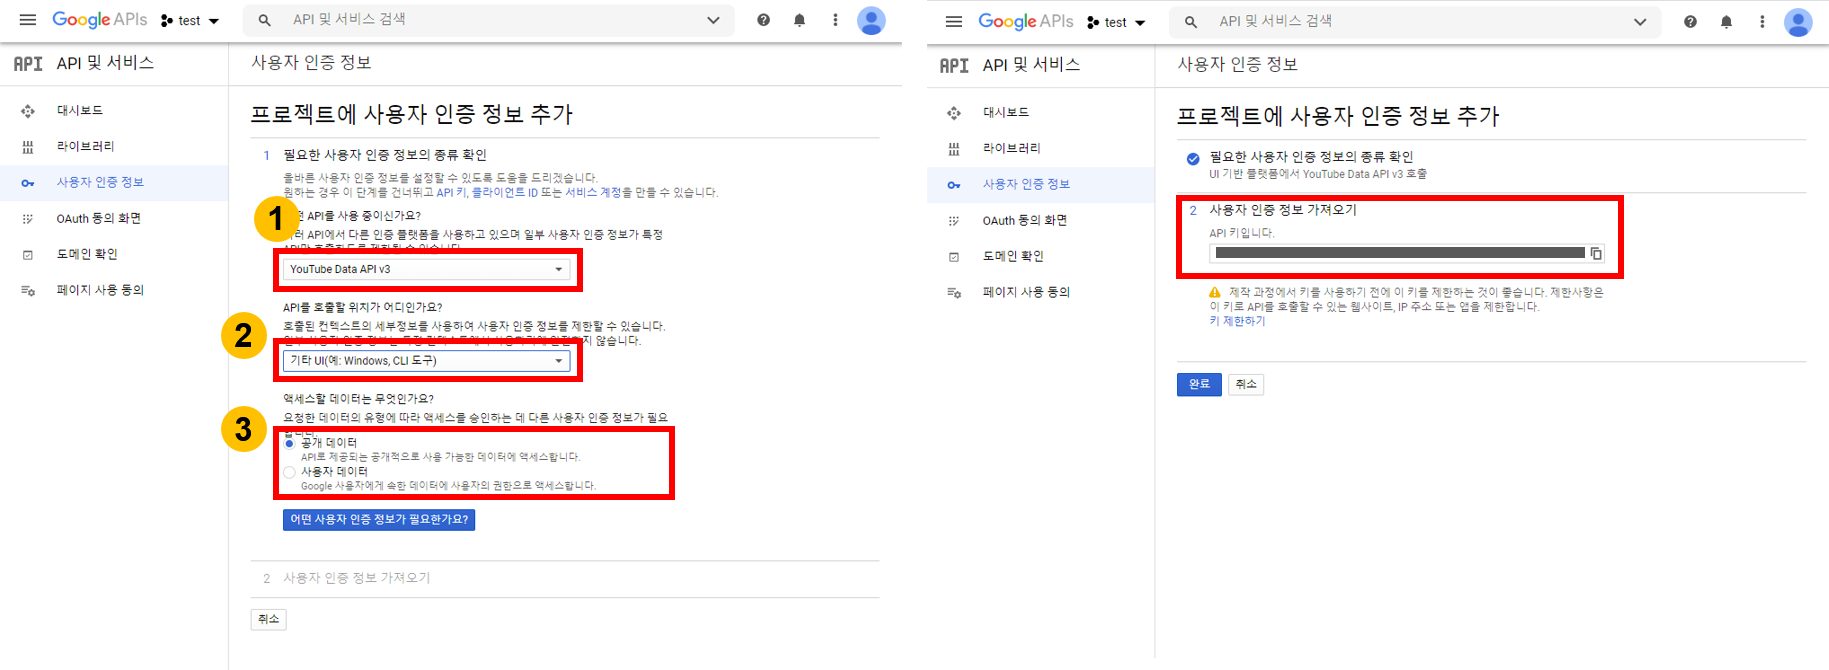Open hamburger menu in left window
Screen dimensions: 1829x670
click(x=28, y=20)
